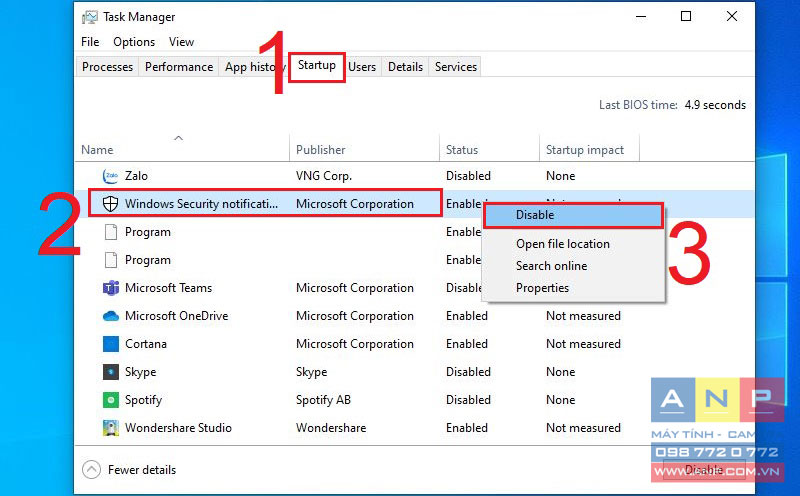Sort by the Status column header

pos(489,150)
